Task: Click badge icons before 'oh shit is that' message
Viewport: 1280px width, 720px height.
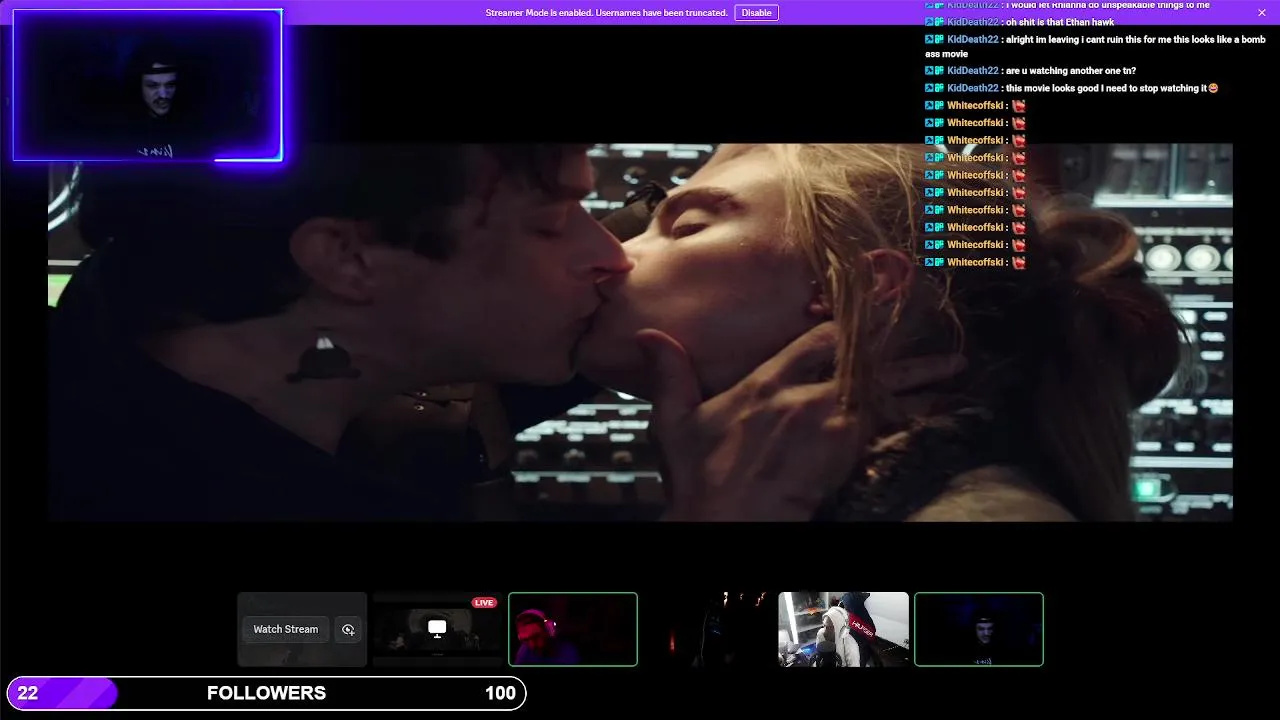Action: pos(934,22)
